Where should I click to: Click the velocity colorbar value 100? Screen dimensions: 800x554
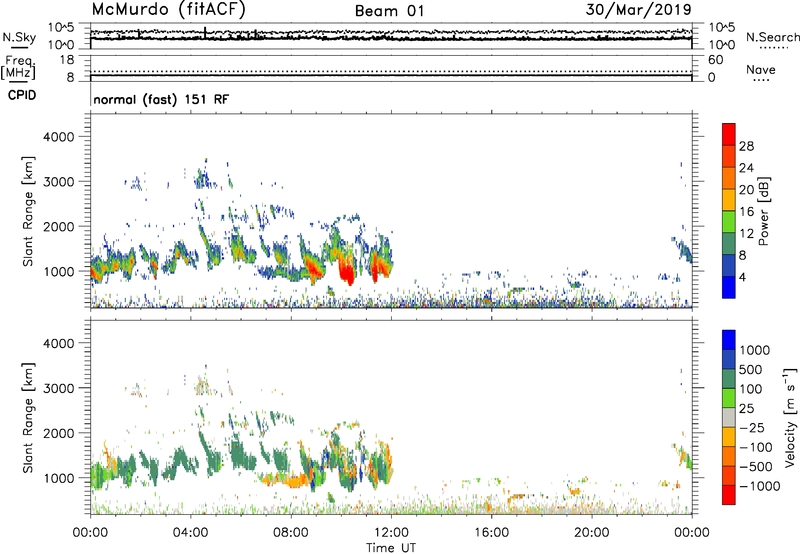[x=751, y=389]
